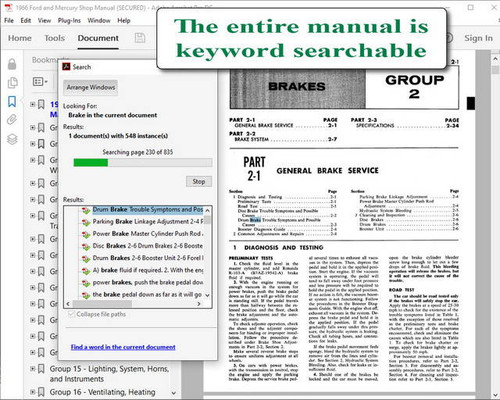Open the Page Thumbnails sidebar icon
This screenshot has height=400, width=500.
coord(12,83)
